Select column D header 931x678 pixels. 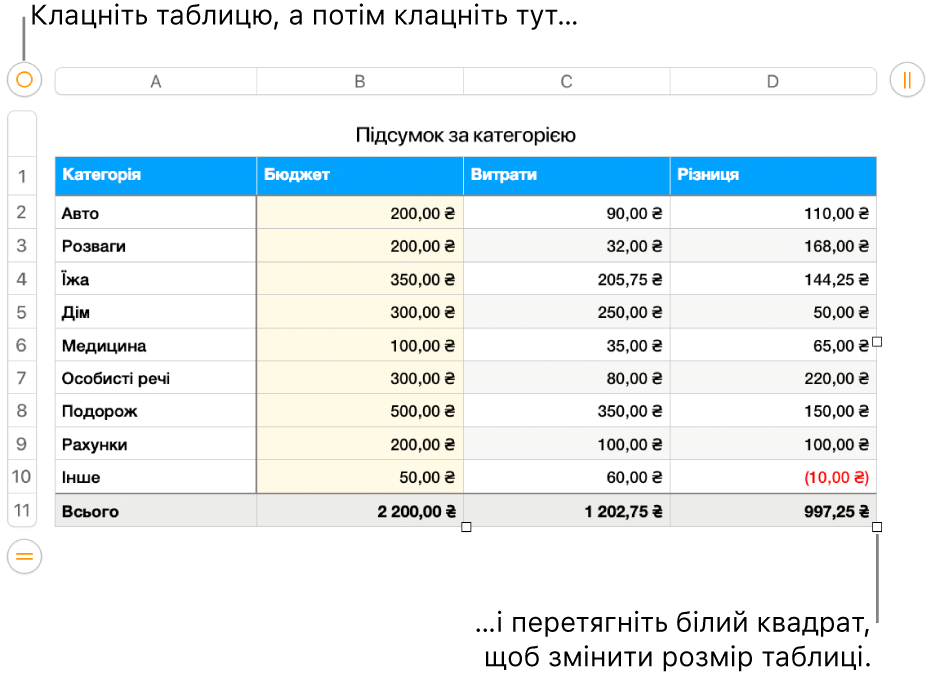pos(772,81)
